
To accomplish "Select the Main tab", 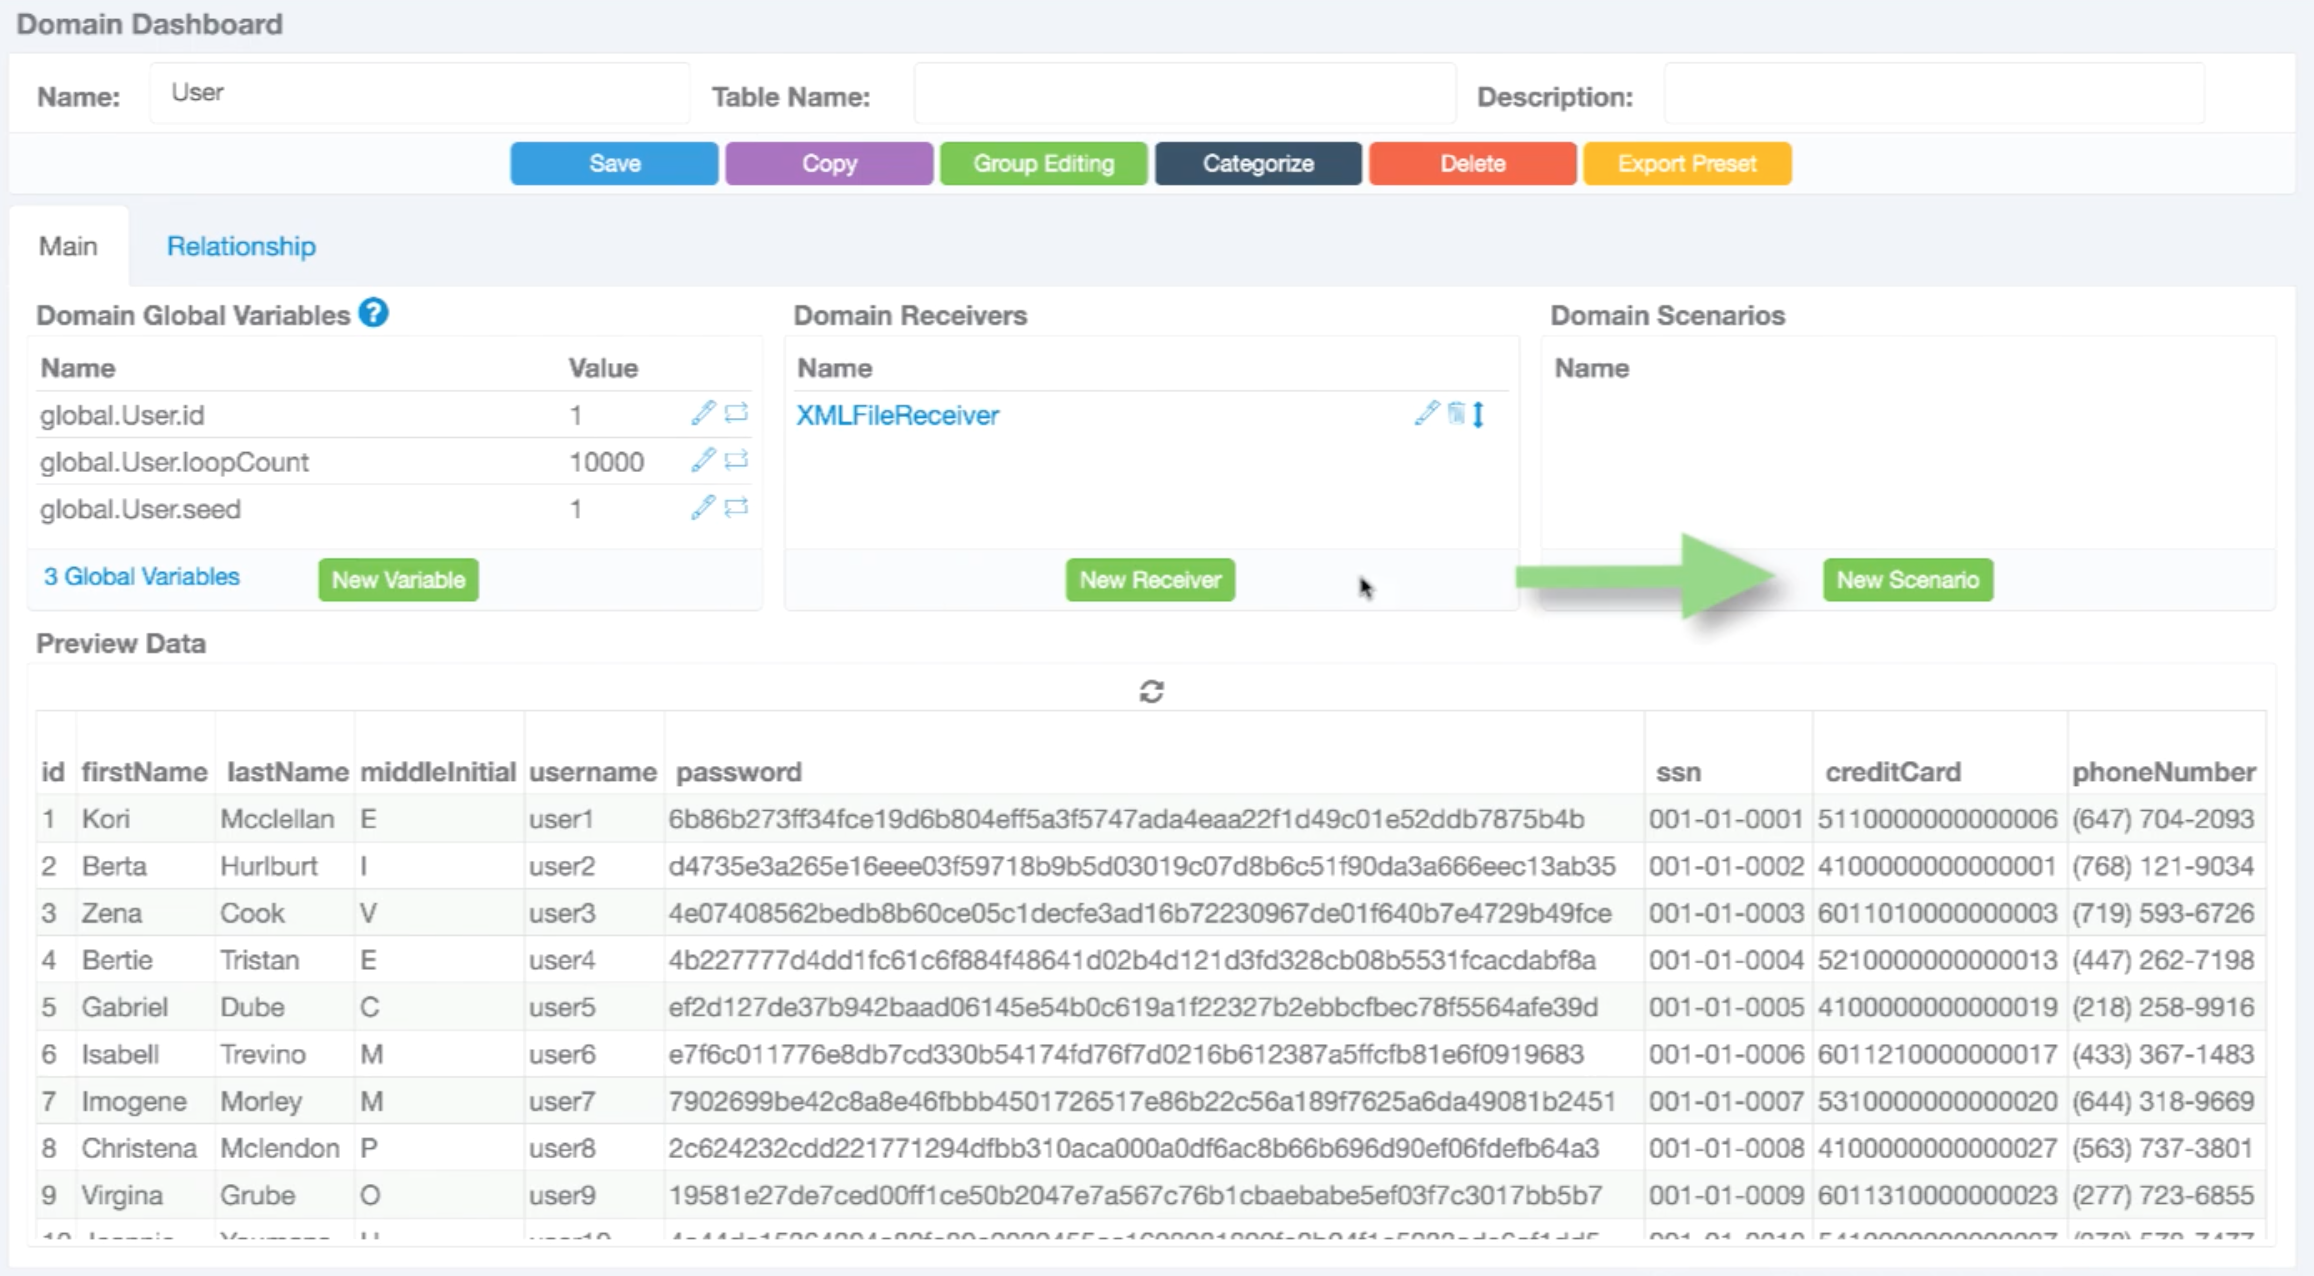I will (68, 246).
